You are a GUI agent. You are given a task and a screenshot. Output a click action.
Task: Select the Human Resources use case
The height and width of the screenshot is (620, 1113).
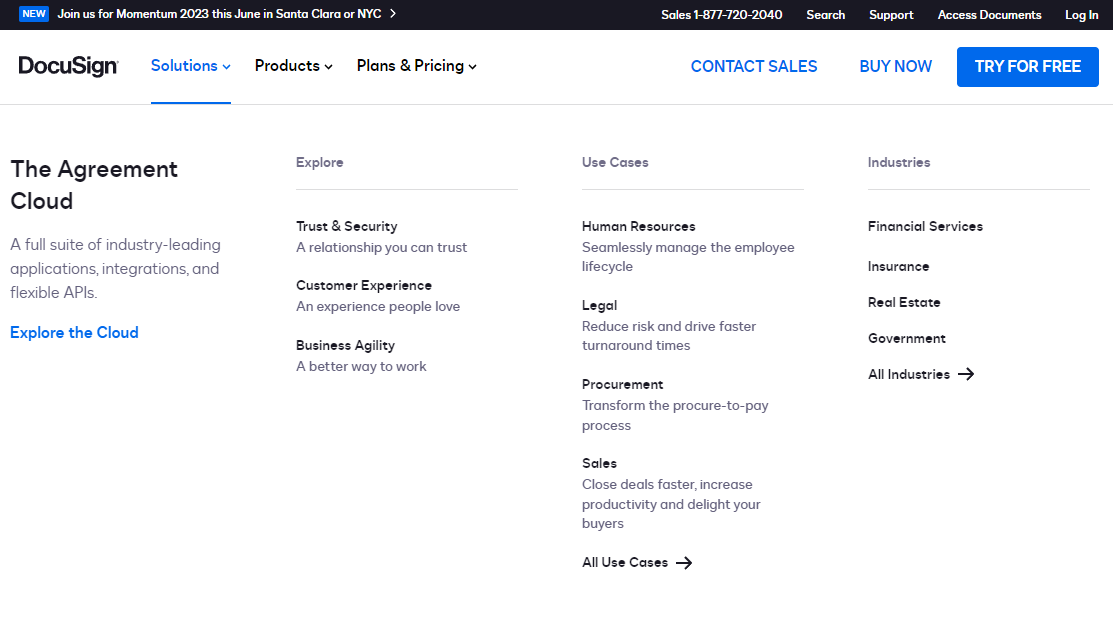point(638,226)
